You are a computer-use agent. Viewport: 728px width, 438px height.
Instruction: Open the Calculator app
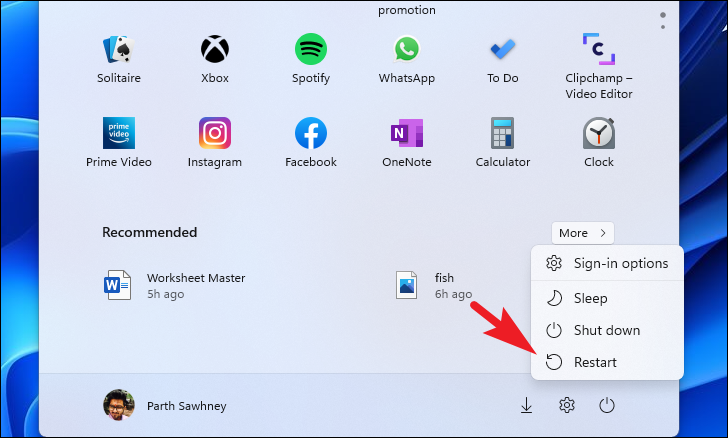502,143
